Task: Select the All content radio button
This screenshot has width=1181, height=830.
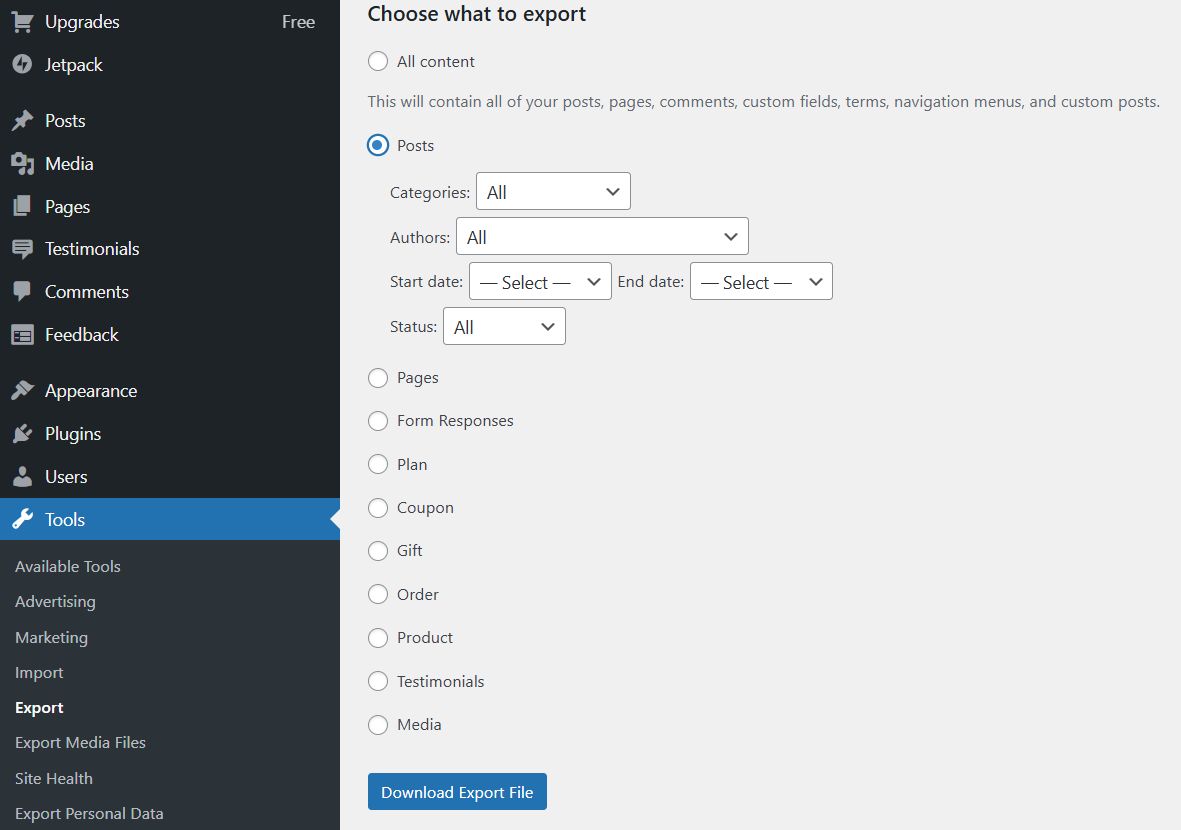Action: pyautogui.click(x=378, y=61)
